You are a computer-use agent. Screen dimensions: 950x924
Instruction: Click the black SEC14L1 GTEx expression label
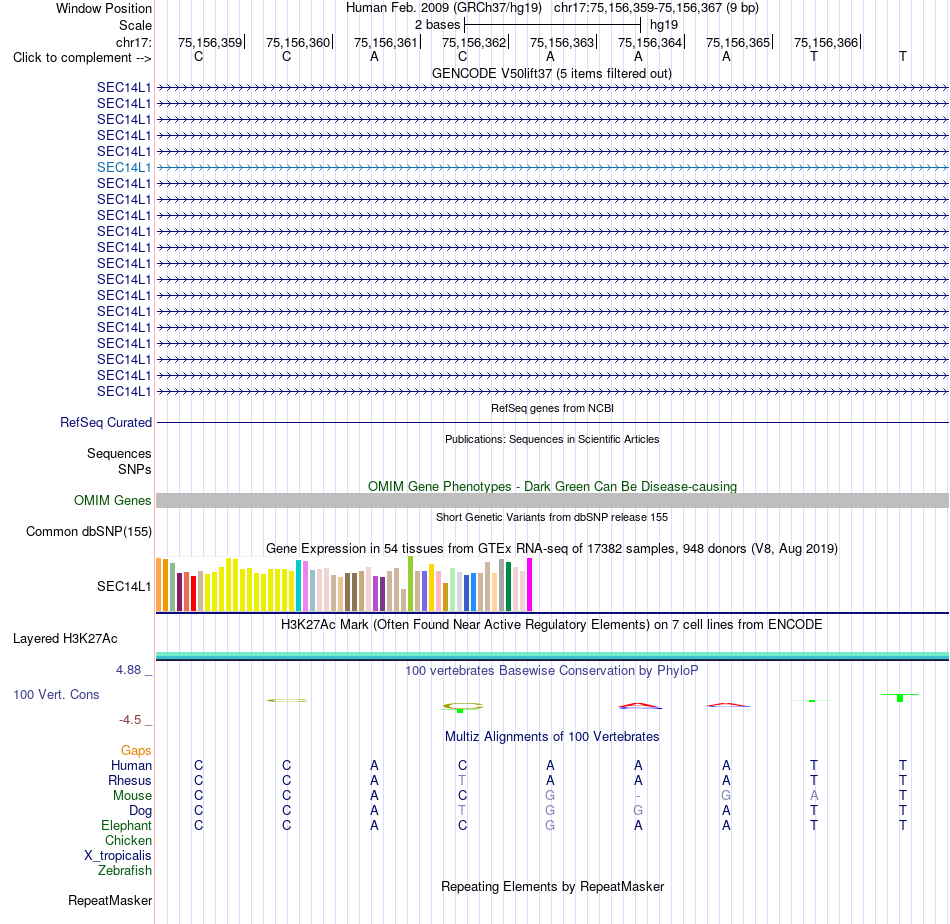[124, 587]
